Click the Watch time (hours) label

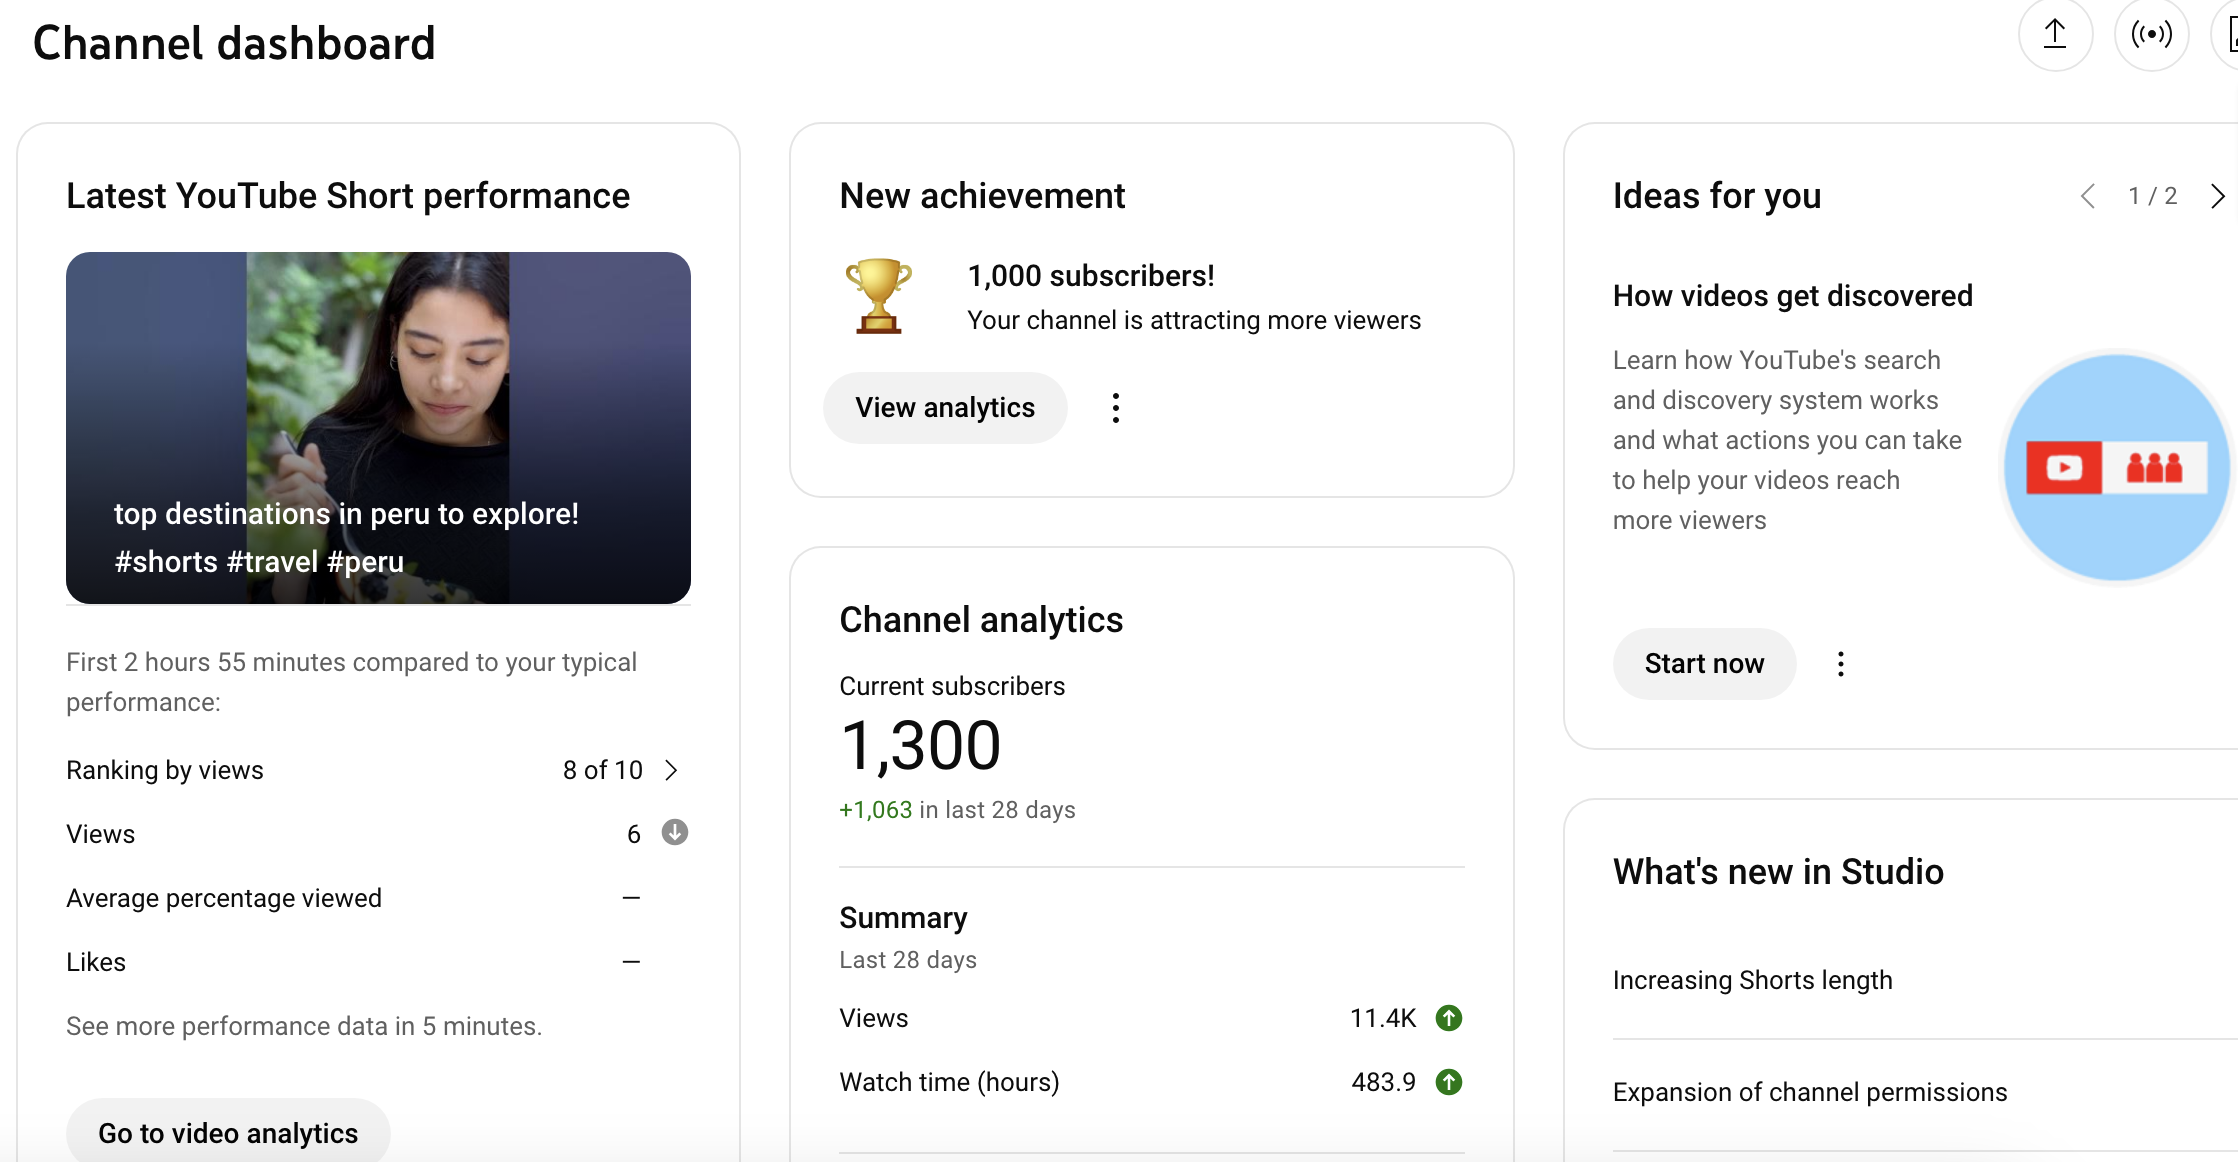pos(949,1082)
